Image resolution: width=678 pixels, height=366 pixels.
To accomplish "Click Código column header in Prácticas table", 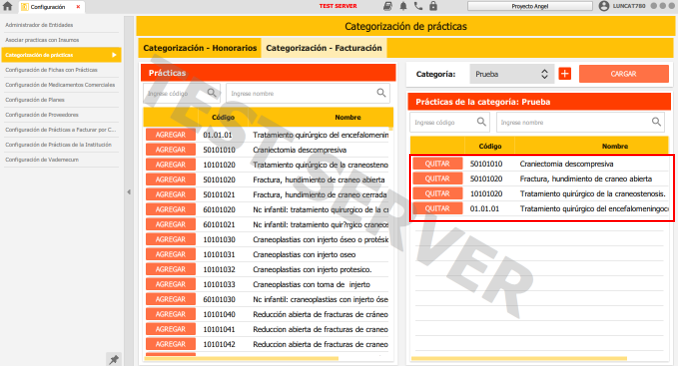I will pos(223,117).
